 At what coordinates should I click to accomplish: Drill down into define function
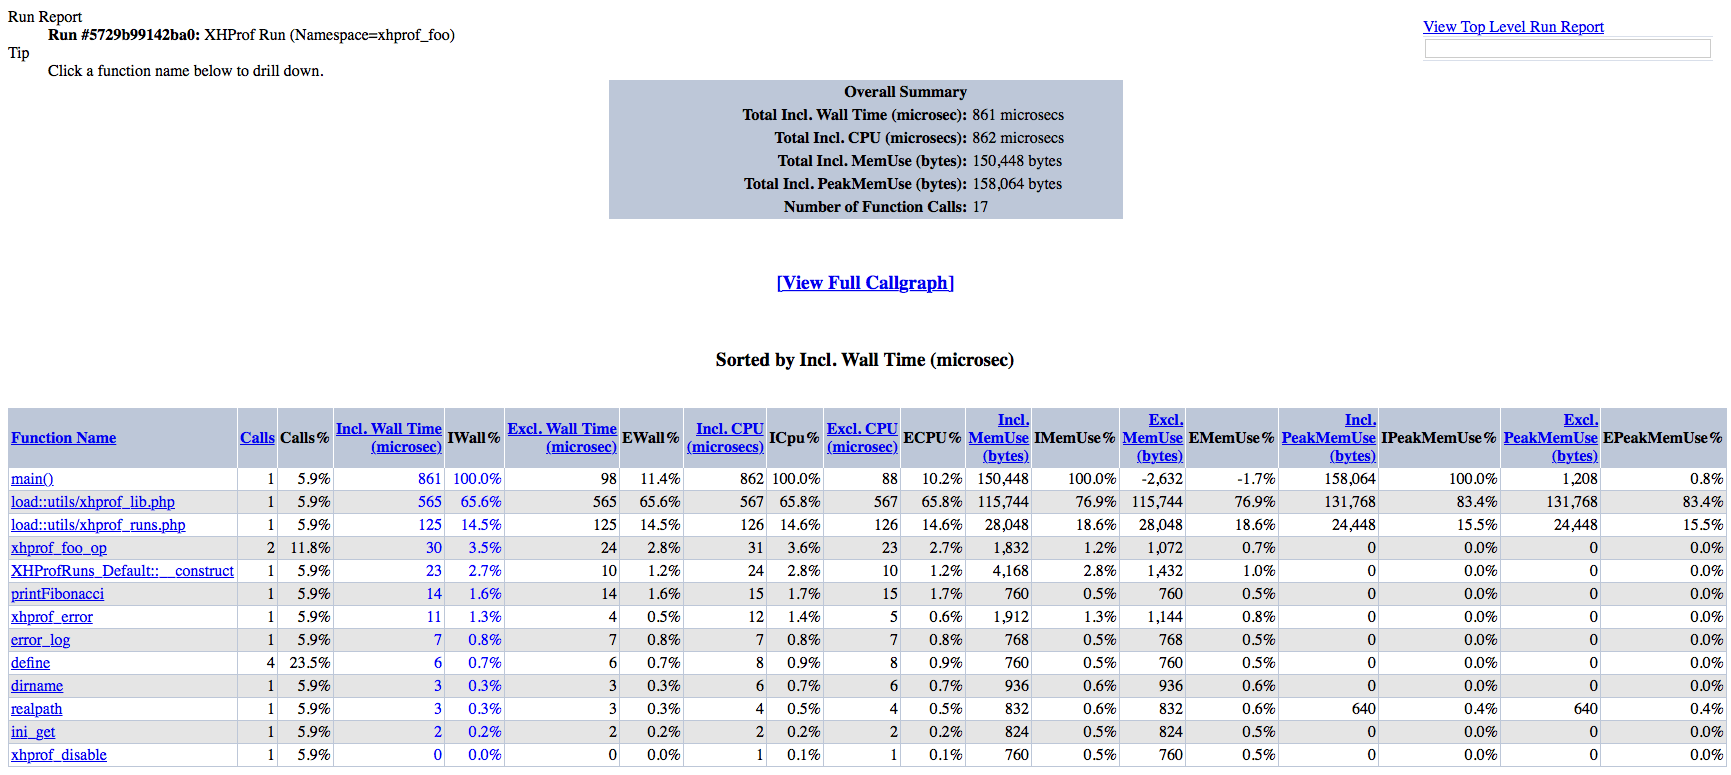(30, 663)
